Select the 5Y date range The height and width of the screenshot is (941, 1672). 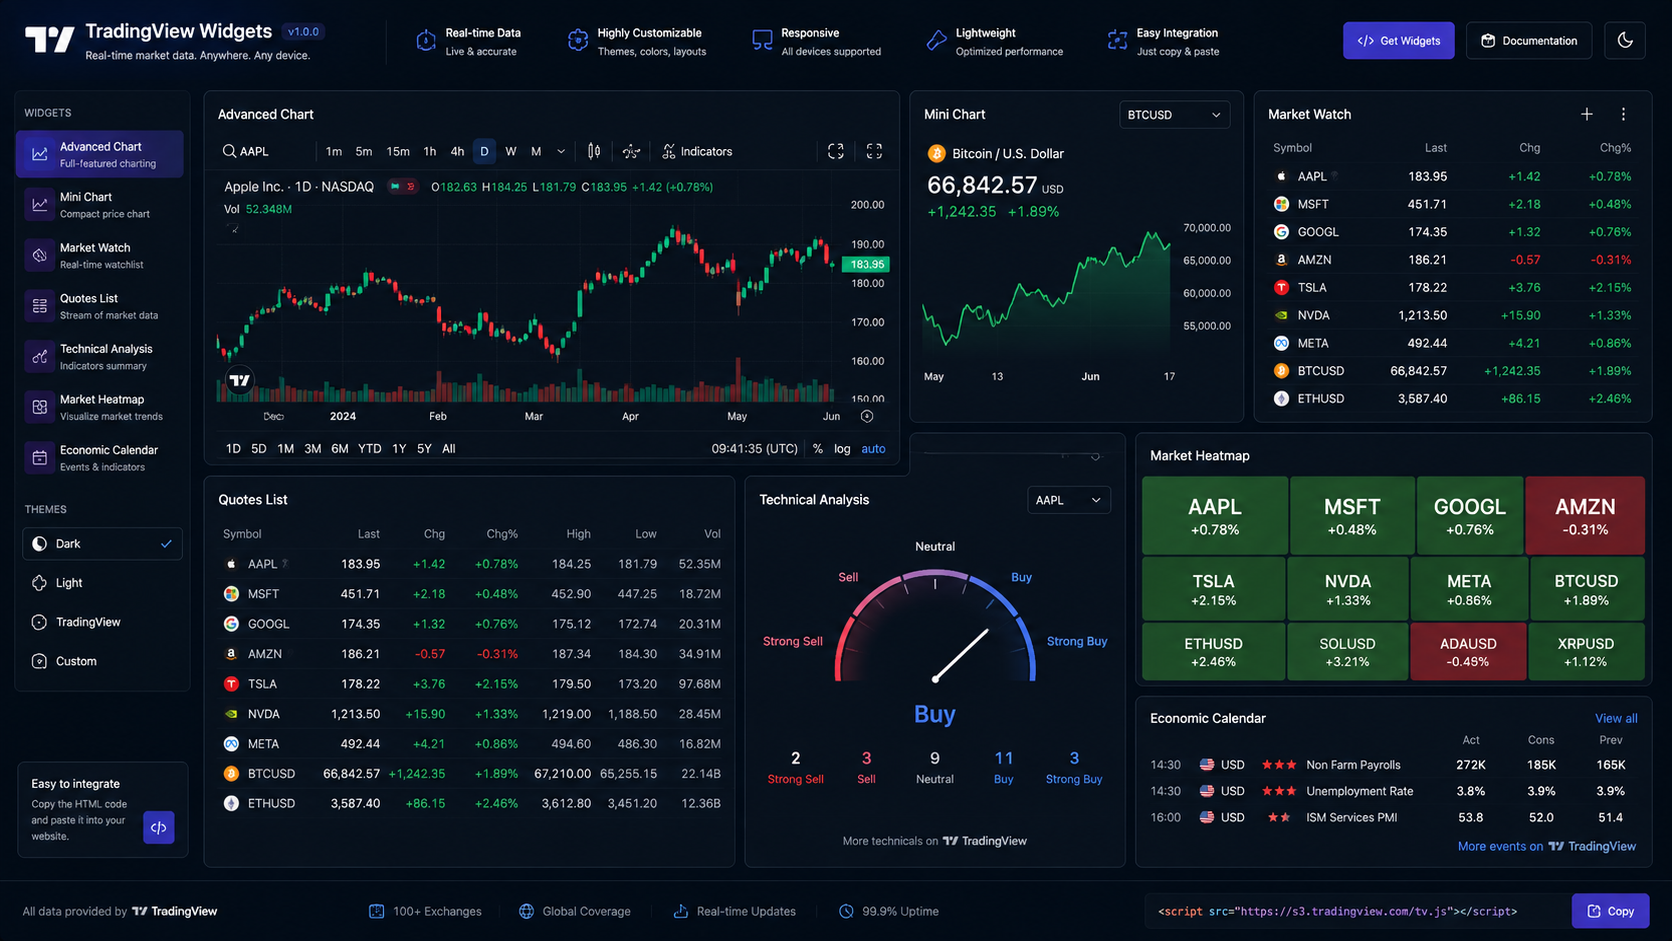(424, 449)
